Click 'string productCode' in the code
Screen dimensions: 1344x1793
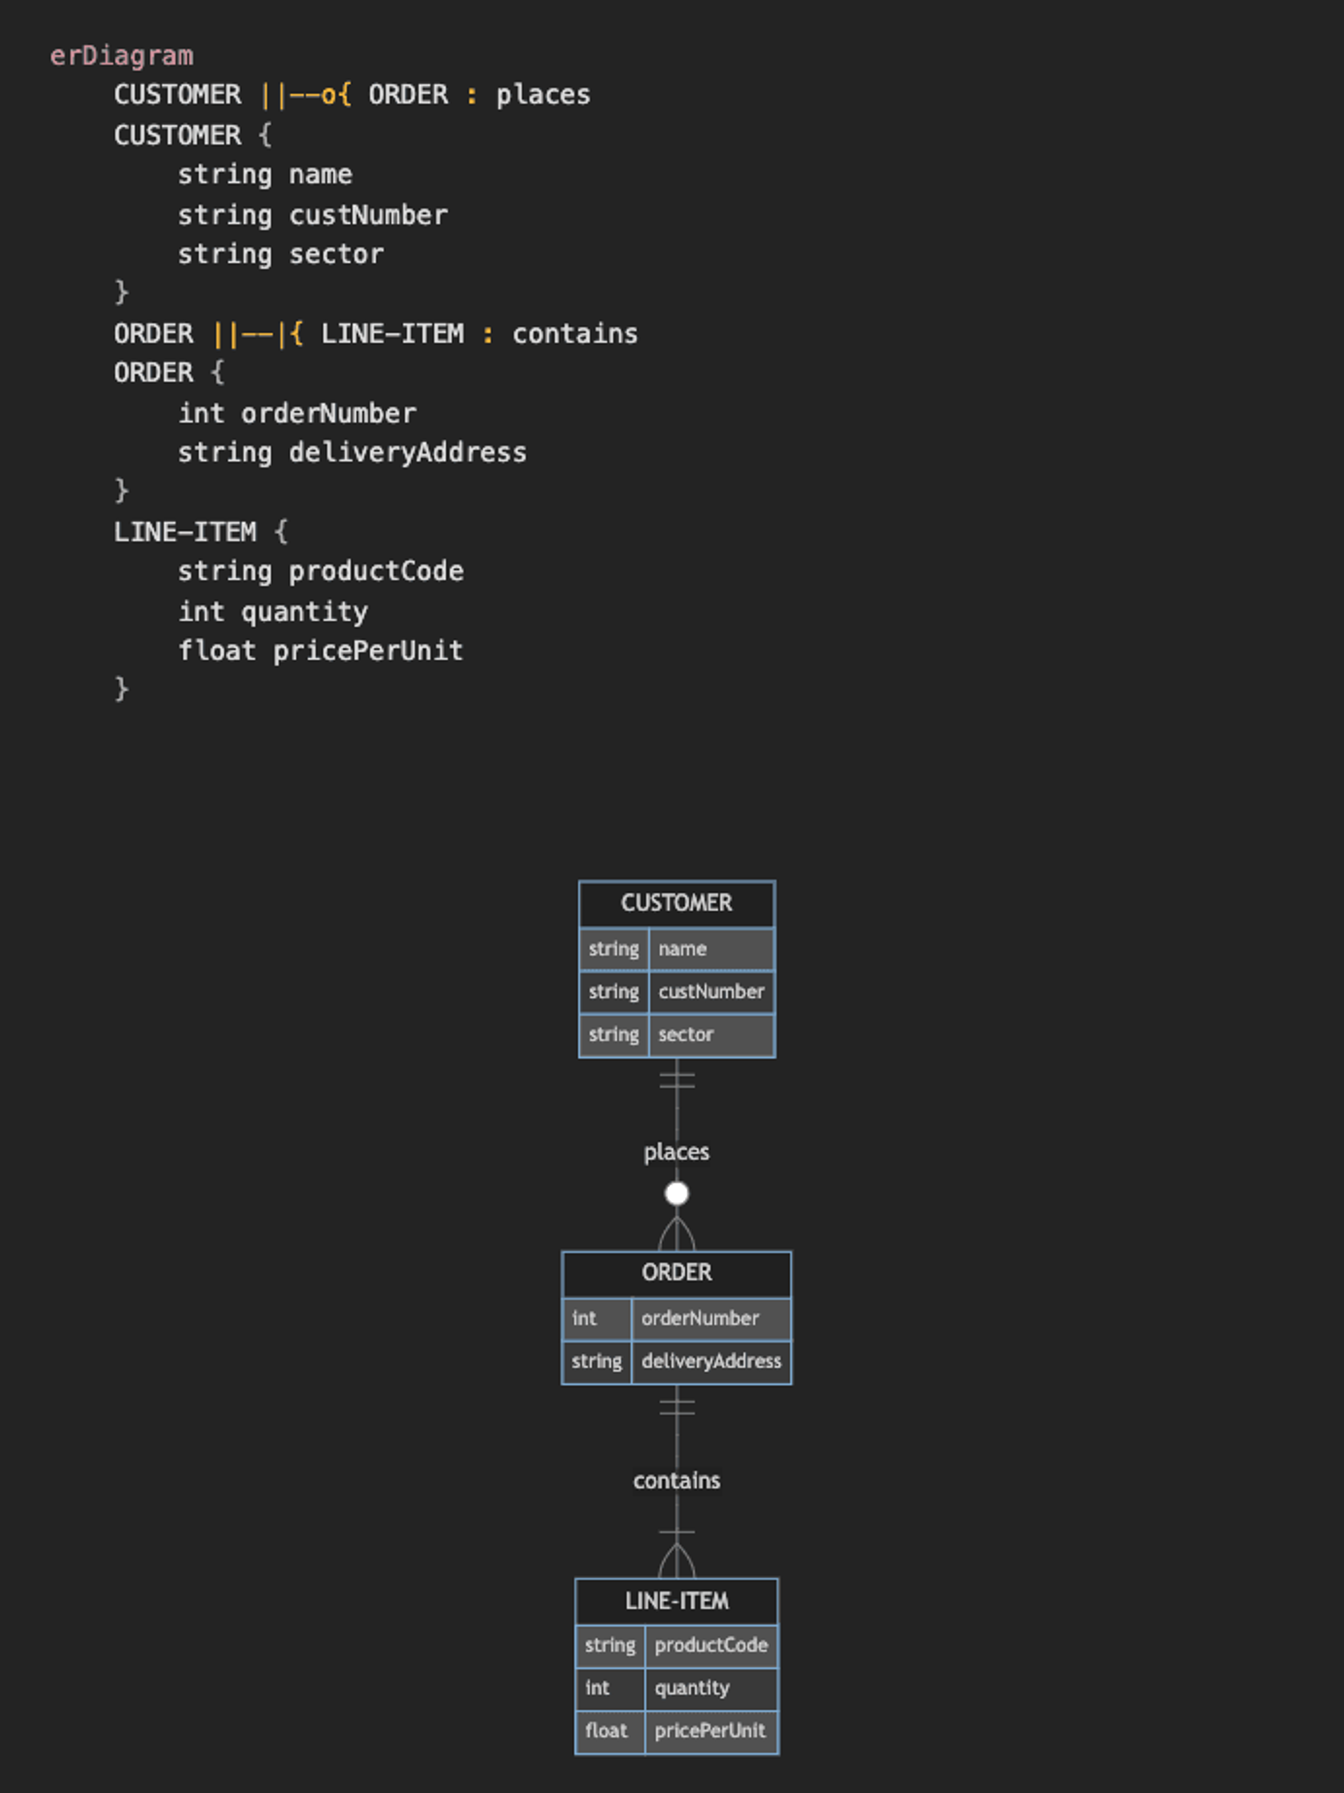(321, 572)
